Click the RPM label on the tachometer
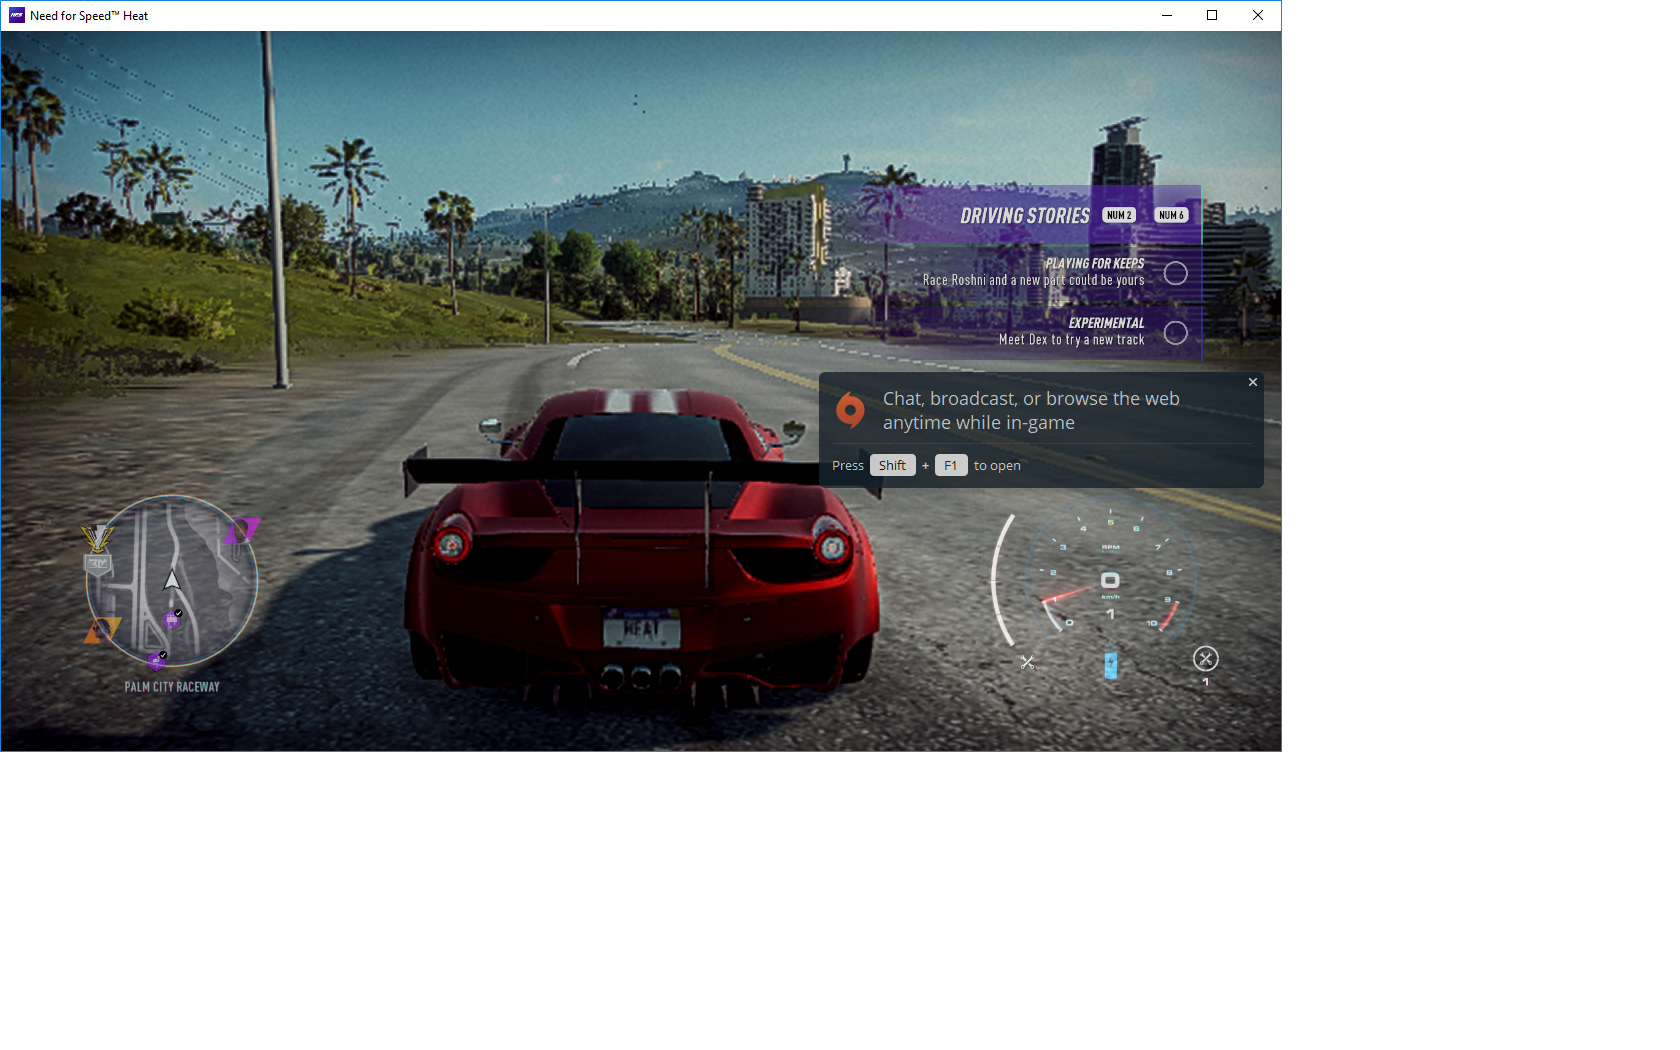Viewport: 1680px width, 1050px height. (x=1110, y=547)
